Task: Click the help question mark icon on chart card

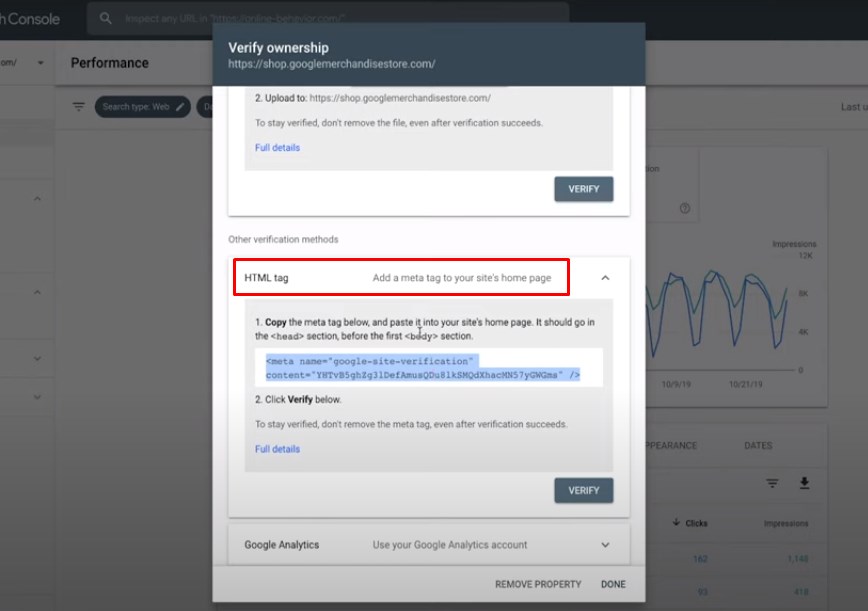Action: 685,208
